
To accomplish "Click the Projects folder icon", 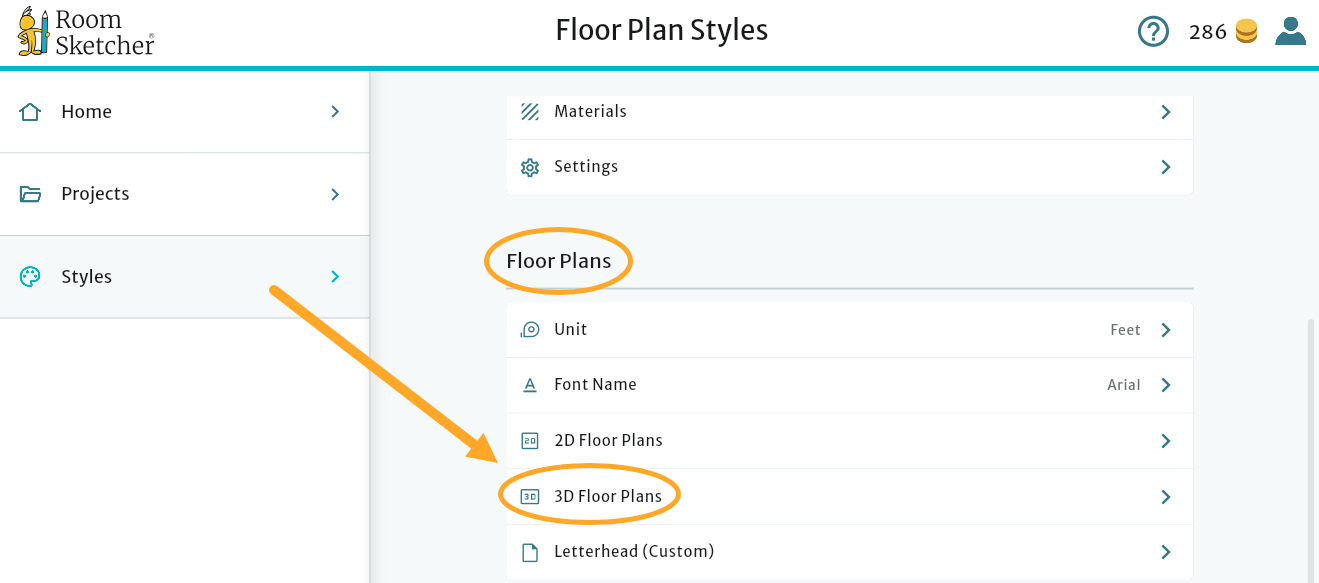I will (x=30, y=193).
